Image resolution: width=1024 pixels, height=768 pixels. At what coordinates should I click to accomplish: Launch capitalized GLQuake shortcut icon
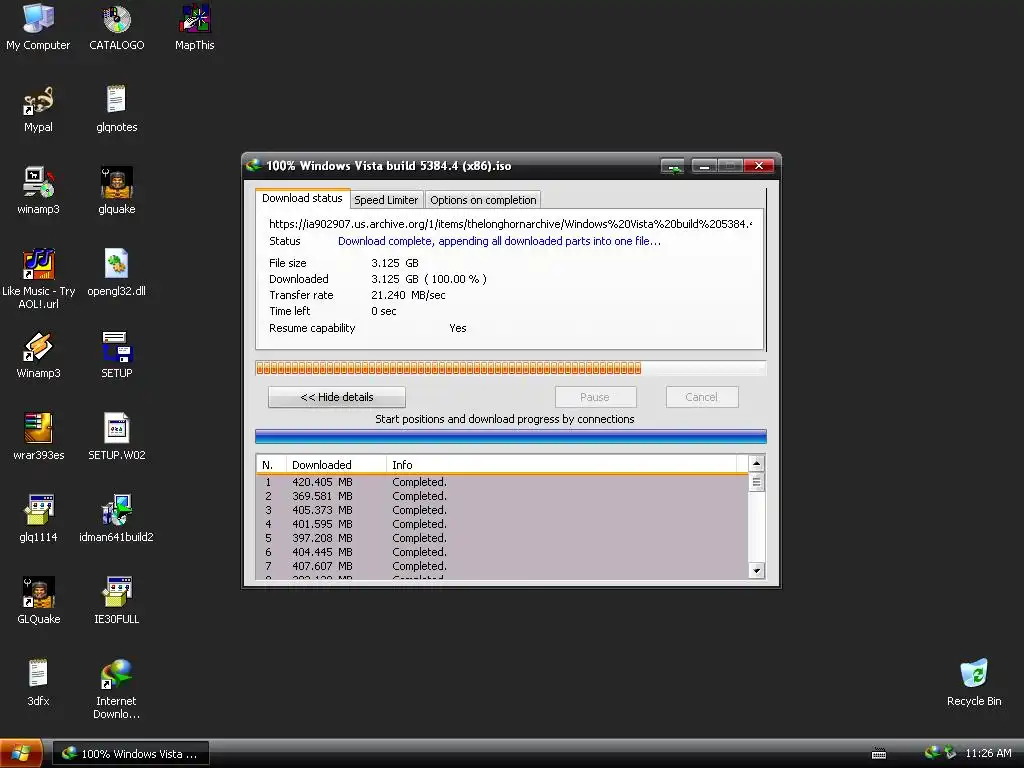[x=38, y=601]
